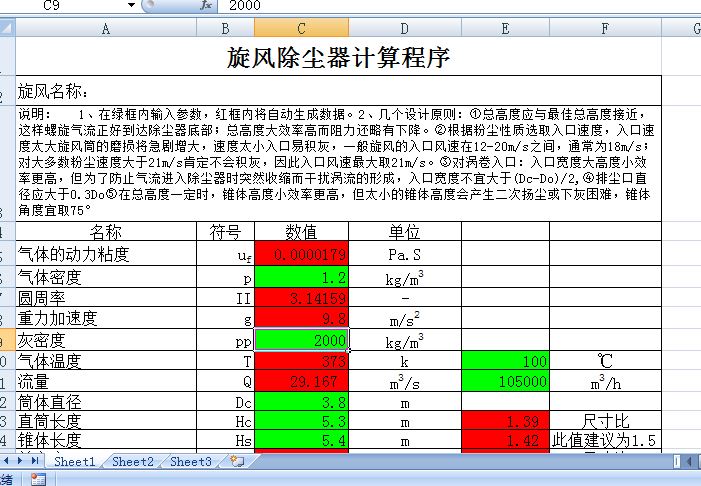Click the green cell with value 1.2
The image size is (701, 486).
click(301, 277)
